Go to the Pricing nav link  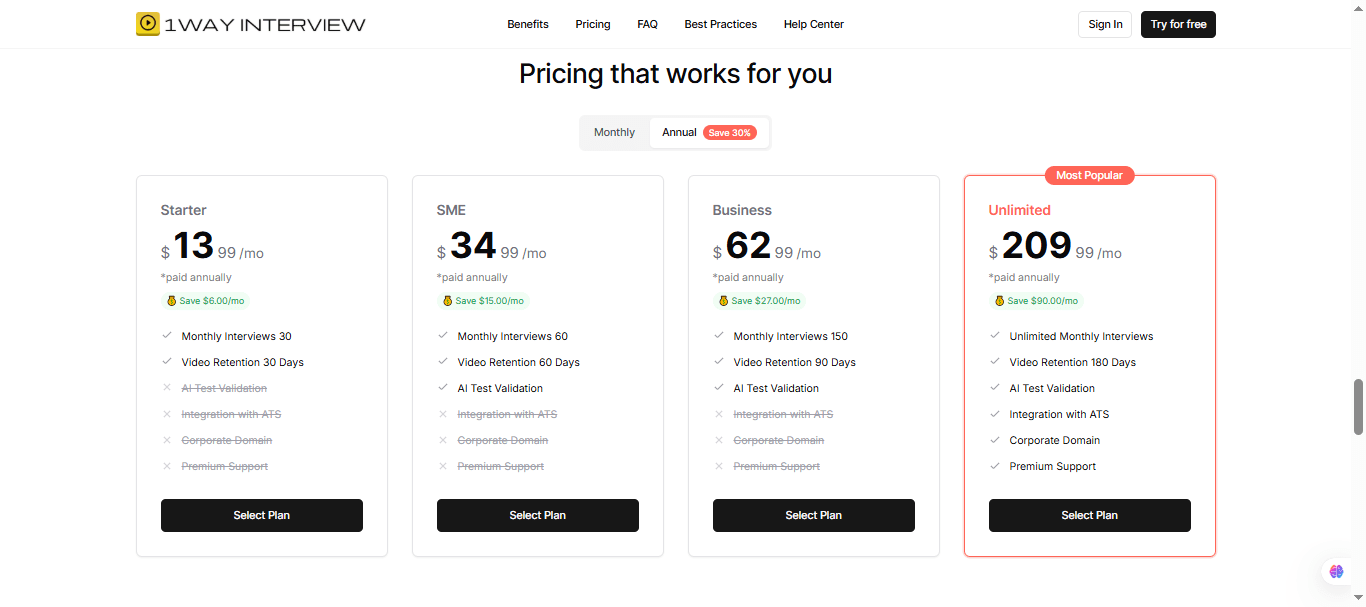click(593, 24)
